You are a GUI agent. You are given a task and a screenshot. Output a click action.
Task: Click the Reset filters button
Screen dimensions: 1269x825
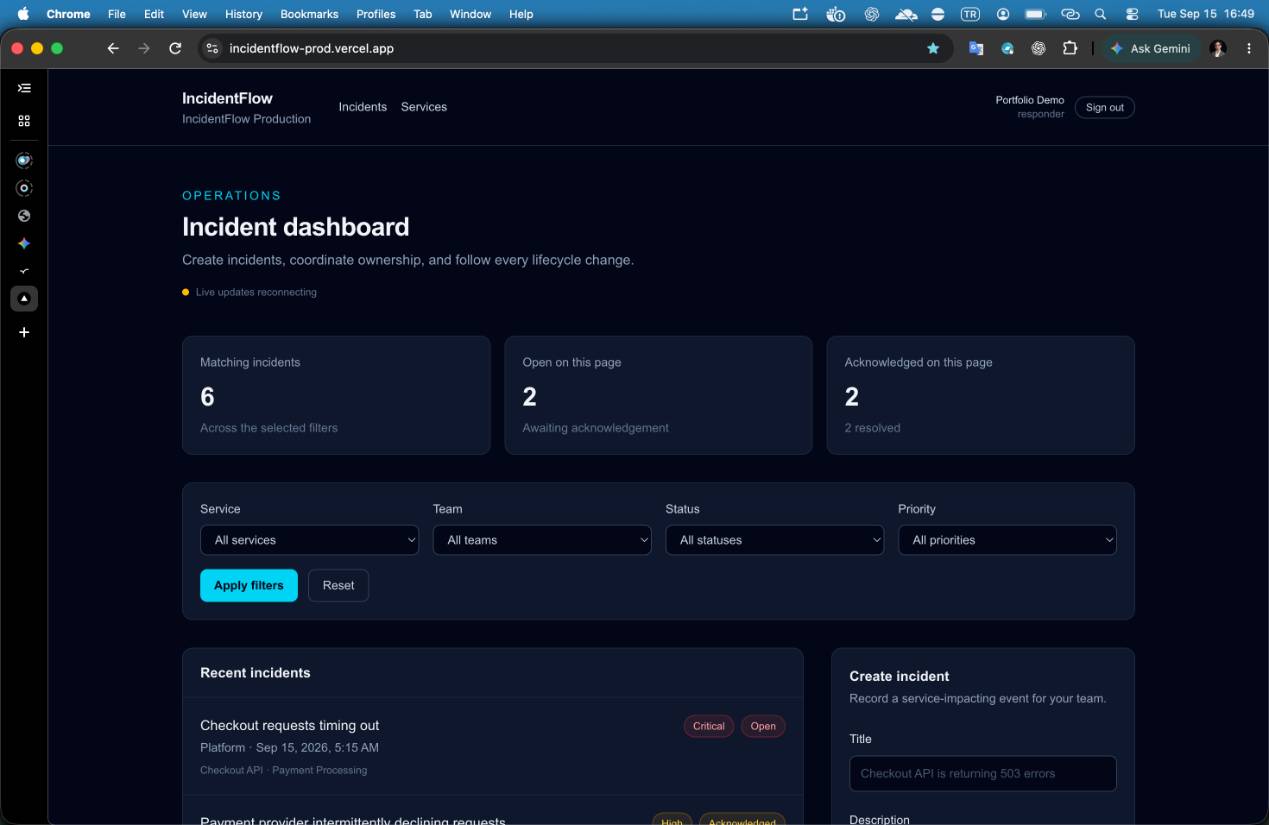[x=338, y=586]
